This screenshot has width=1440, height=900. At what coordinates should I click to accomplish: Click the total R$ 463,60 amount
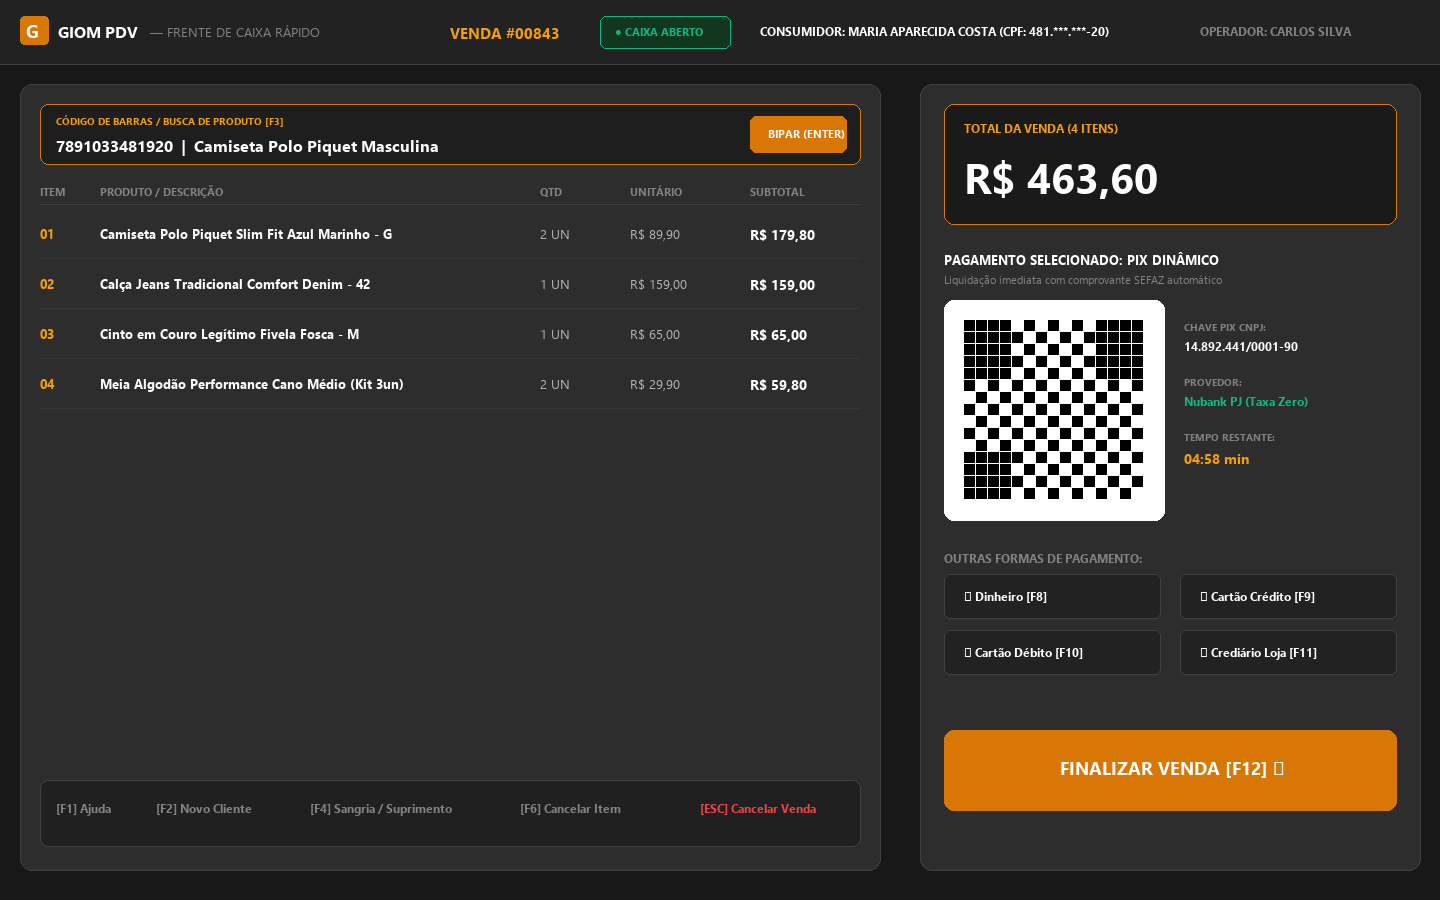point(1061,180)
